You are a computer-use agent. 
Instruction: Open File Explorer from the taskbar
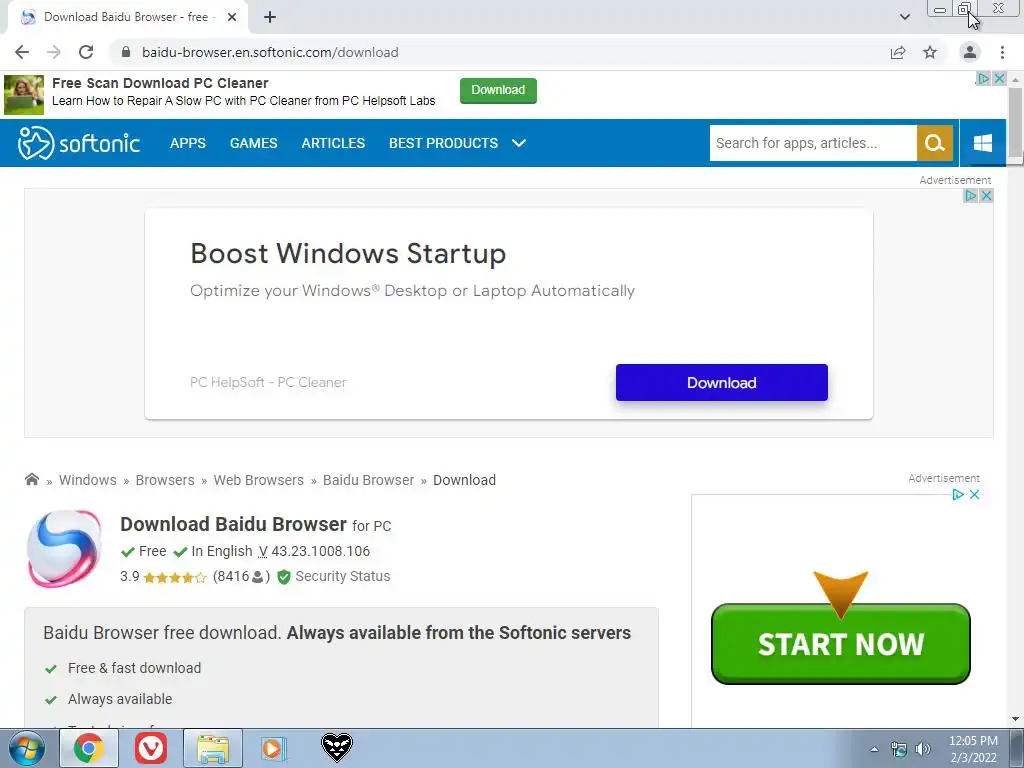point(213,748)
